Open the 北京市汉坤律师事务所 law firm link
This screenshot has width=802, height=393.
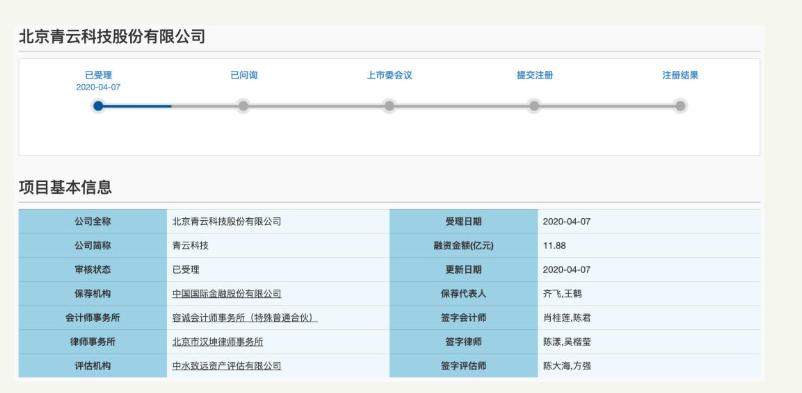[217, 342]
